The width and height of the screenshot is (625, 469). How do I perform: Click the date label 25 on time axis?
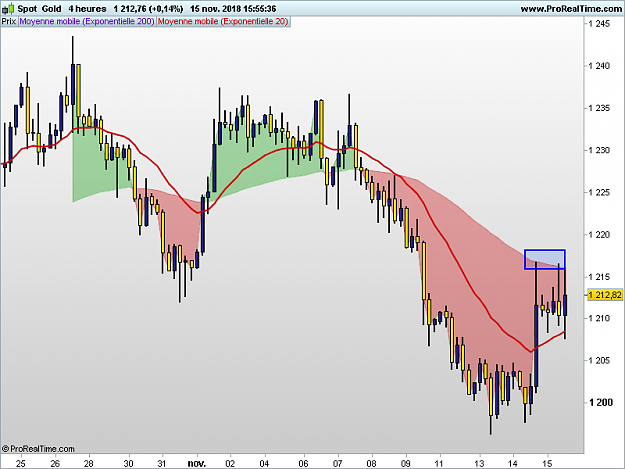coord(21,463)
